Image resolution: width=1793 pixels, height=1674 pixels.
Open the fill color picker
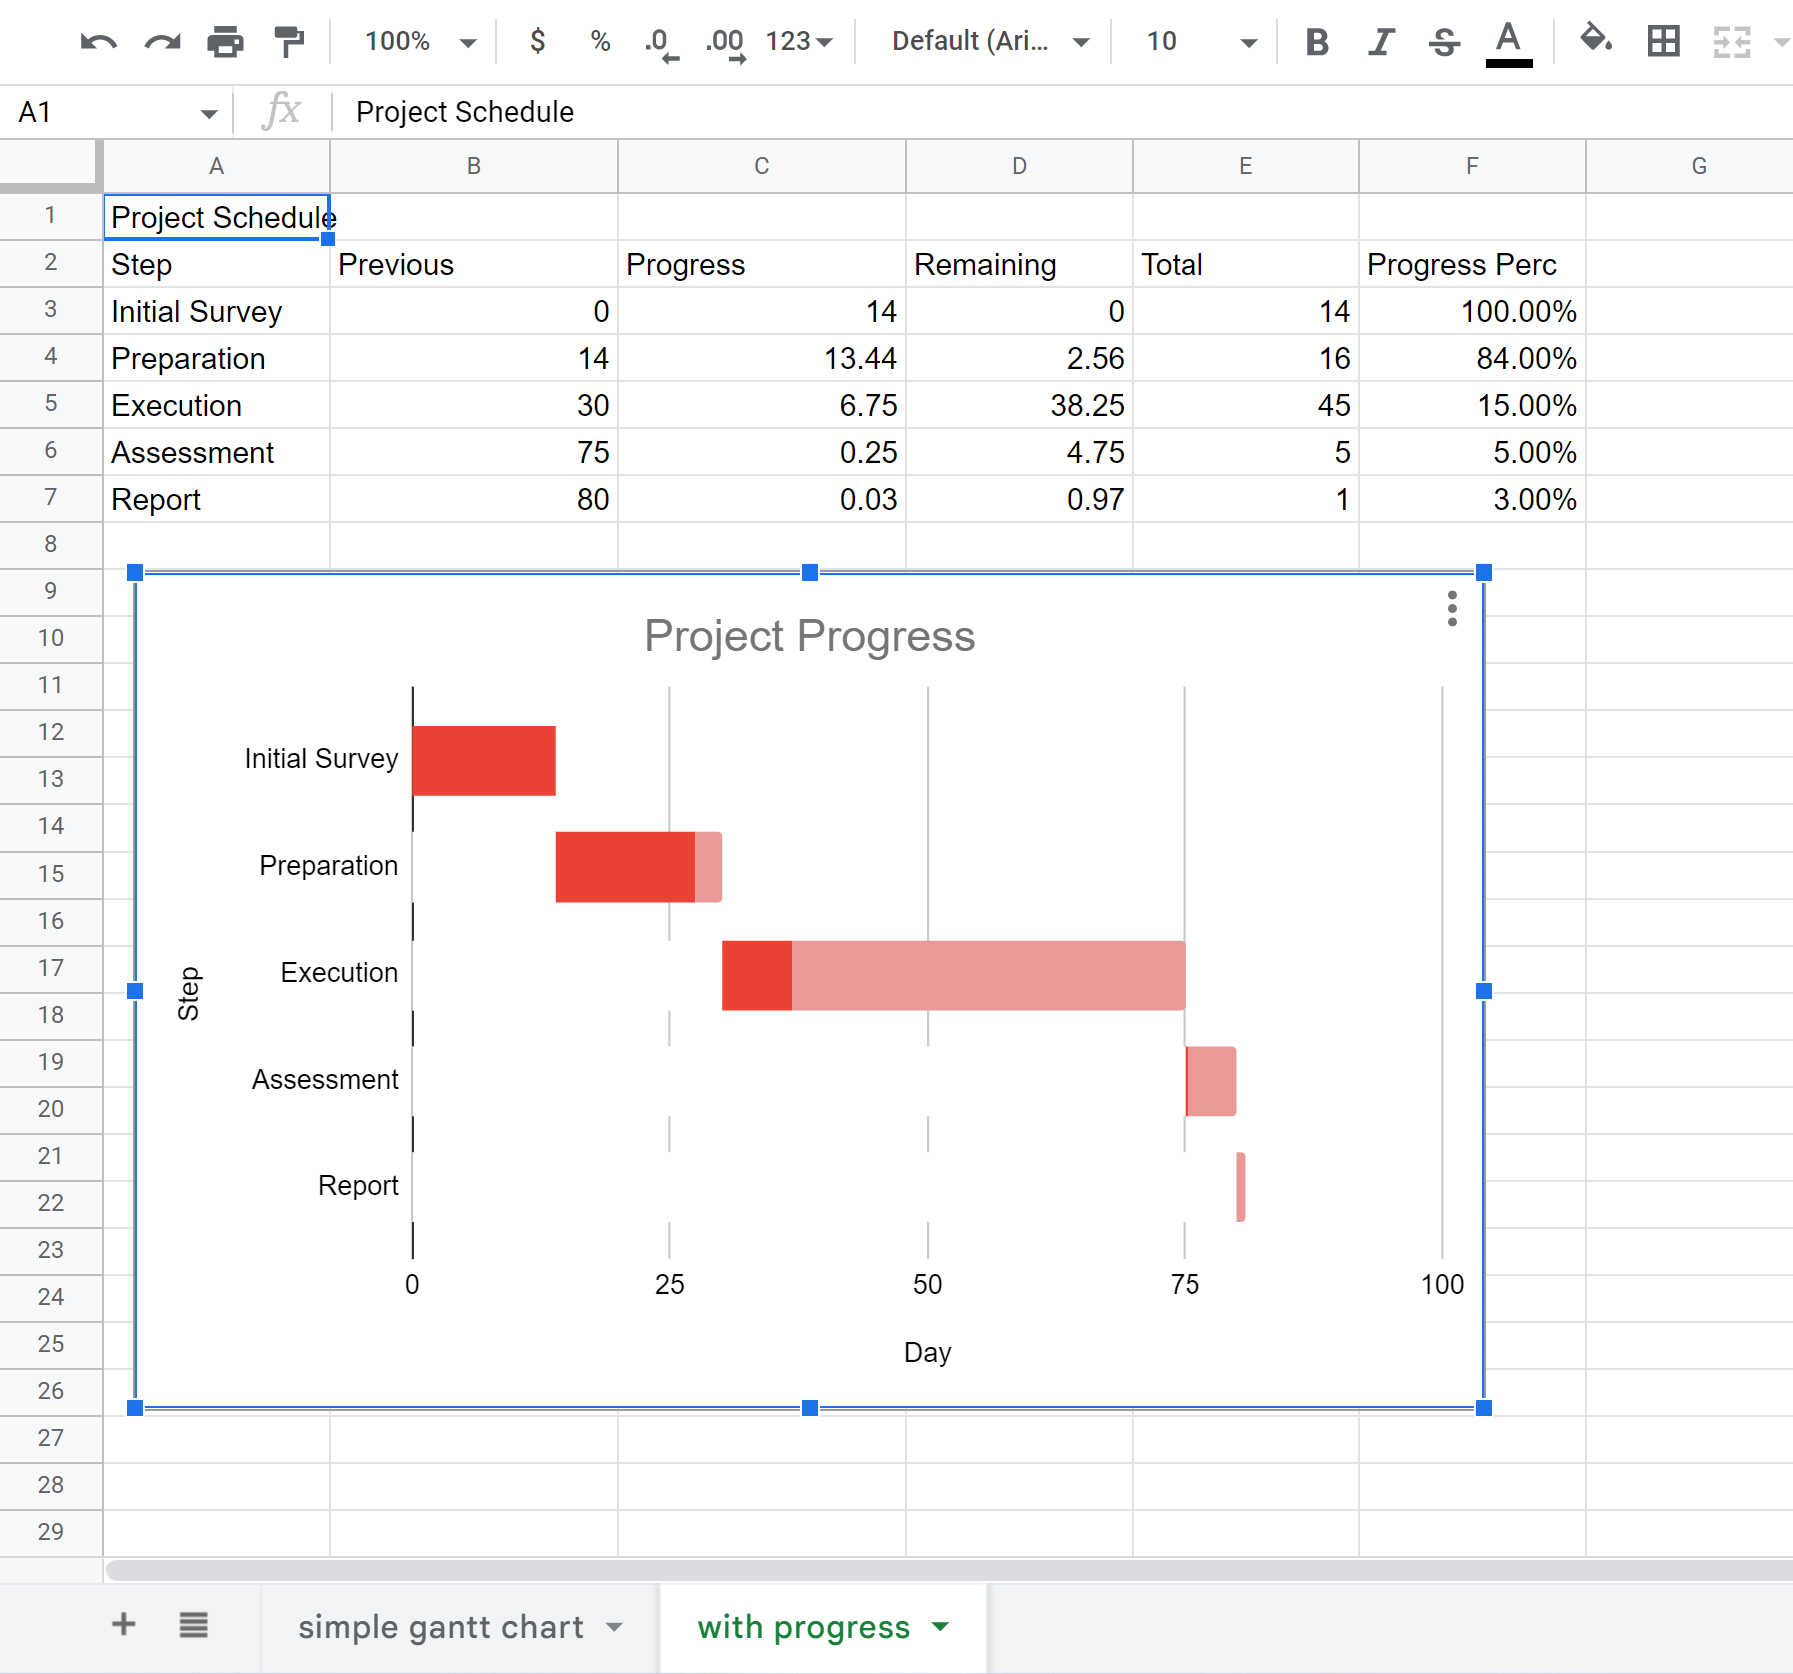pyautogui.click(x=1595, y=40)
